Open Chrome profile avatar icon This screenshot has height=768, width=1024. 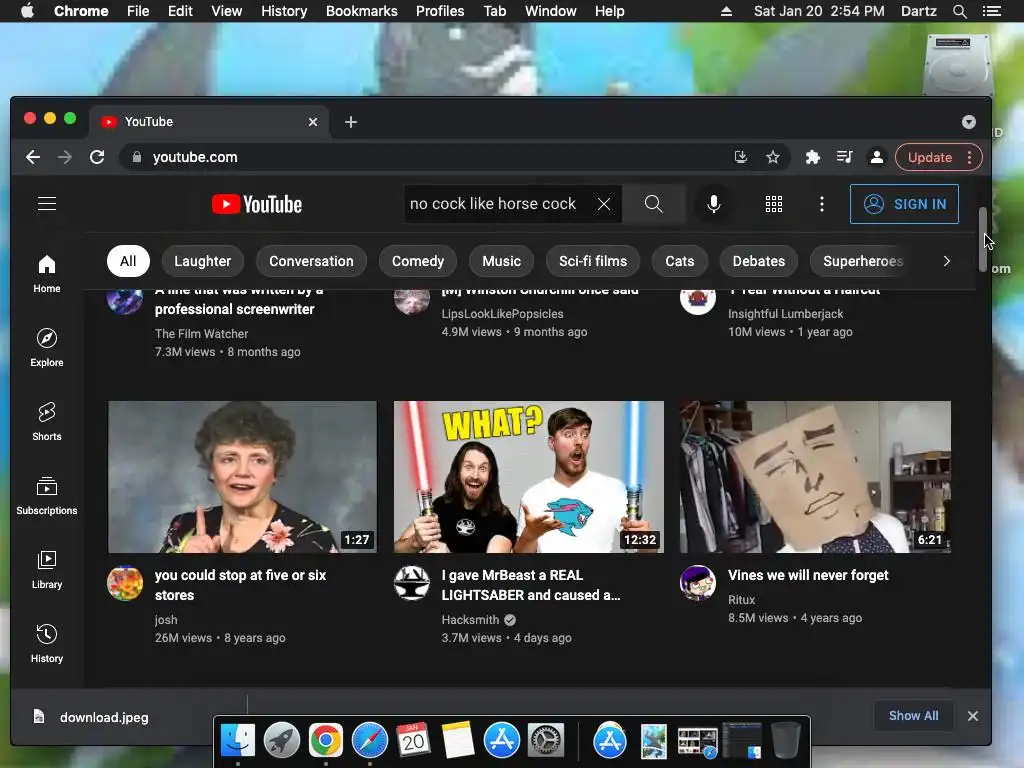(876, 157)
